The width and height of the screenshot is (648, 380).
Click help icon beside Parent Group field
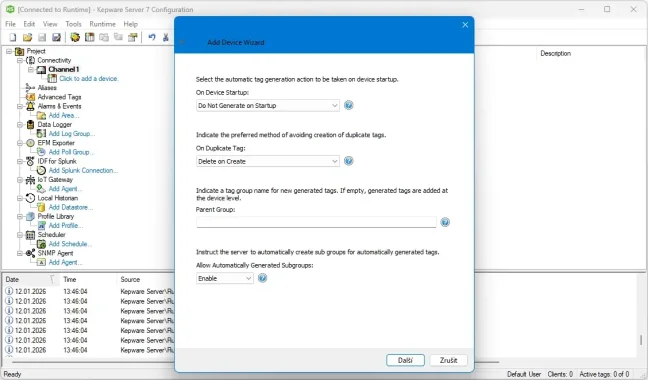click(445, 222)
